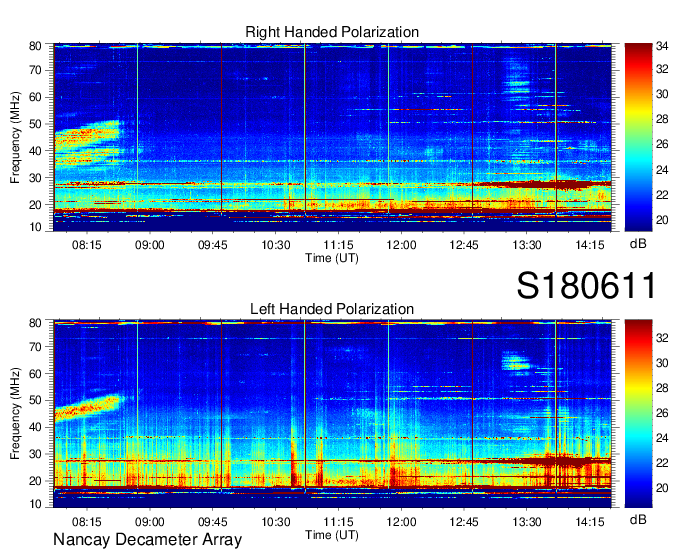
Task: Click the 60 MHz tick on the right-handed plot
Action: coord(35,97)
